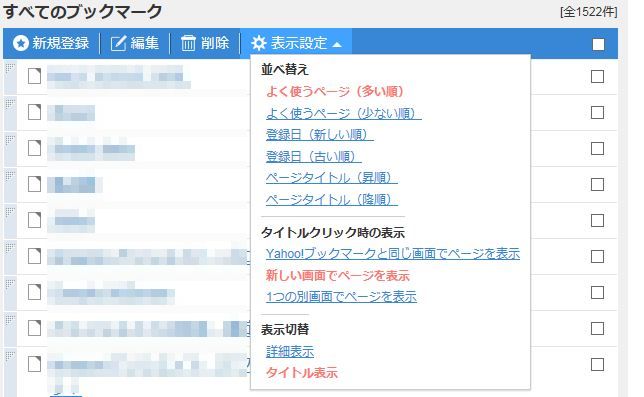Click the fifth bookmark row page icon
The height and width of the screenshot is (397, 644).
(34, 220)
